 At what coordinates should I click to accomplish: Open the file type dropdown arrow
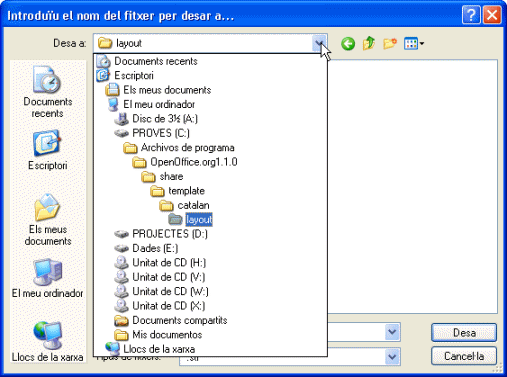tap(392, 357)
